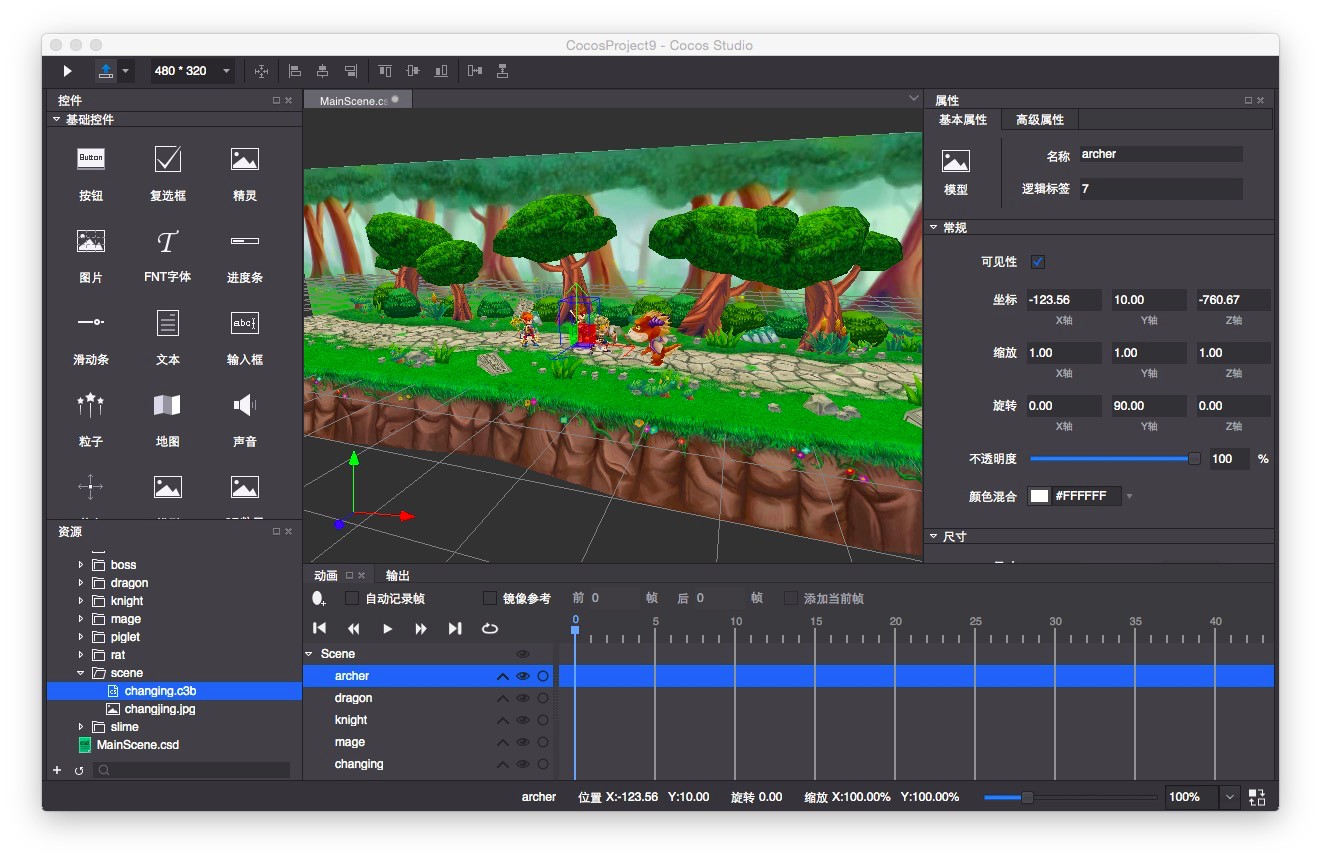Screen dimensions: 1321x861
Task: Collapse the Scene timeline tree
Action: pyautogui.click(x=309, y=654)
